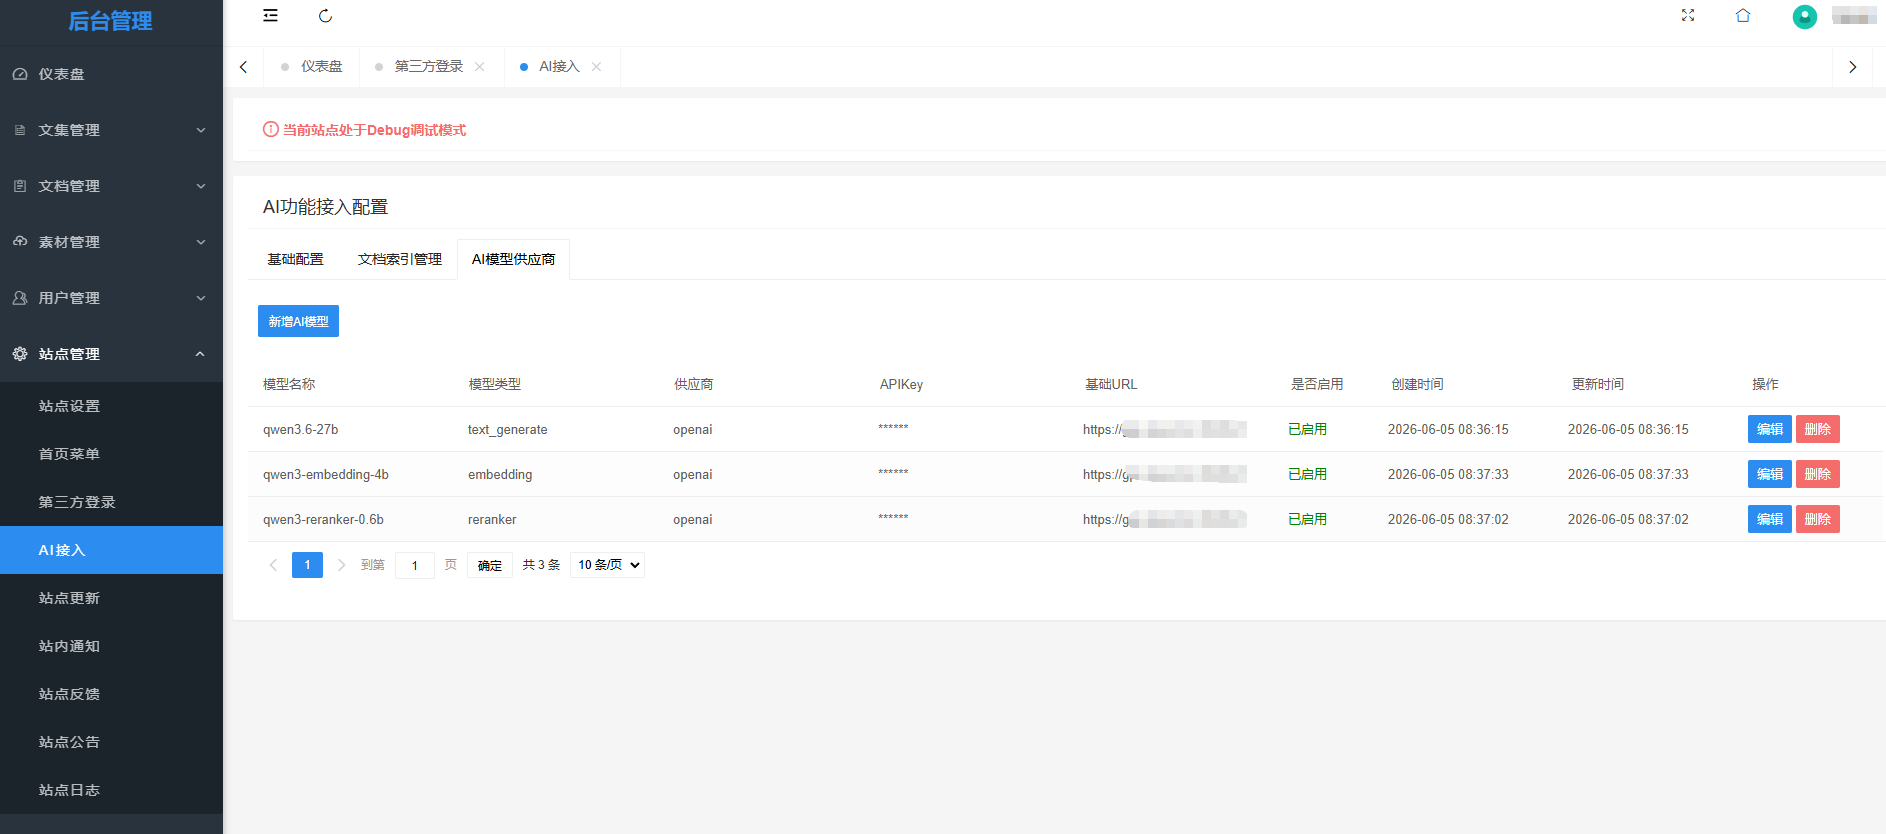Open 站点设置 in the sidebar
Viewport: 1886px width, 834px height.
coord(111,406)
